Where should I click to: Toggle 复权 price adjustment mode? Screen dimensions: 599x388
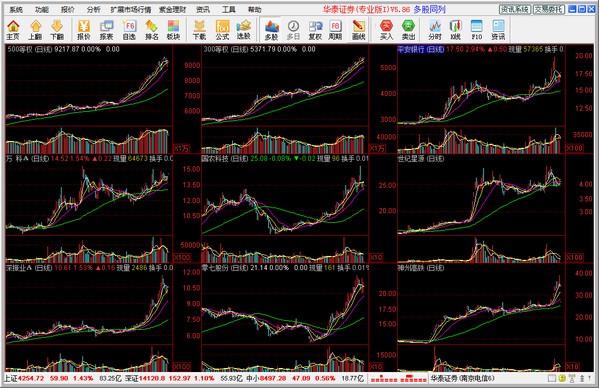tap(315, 30)
